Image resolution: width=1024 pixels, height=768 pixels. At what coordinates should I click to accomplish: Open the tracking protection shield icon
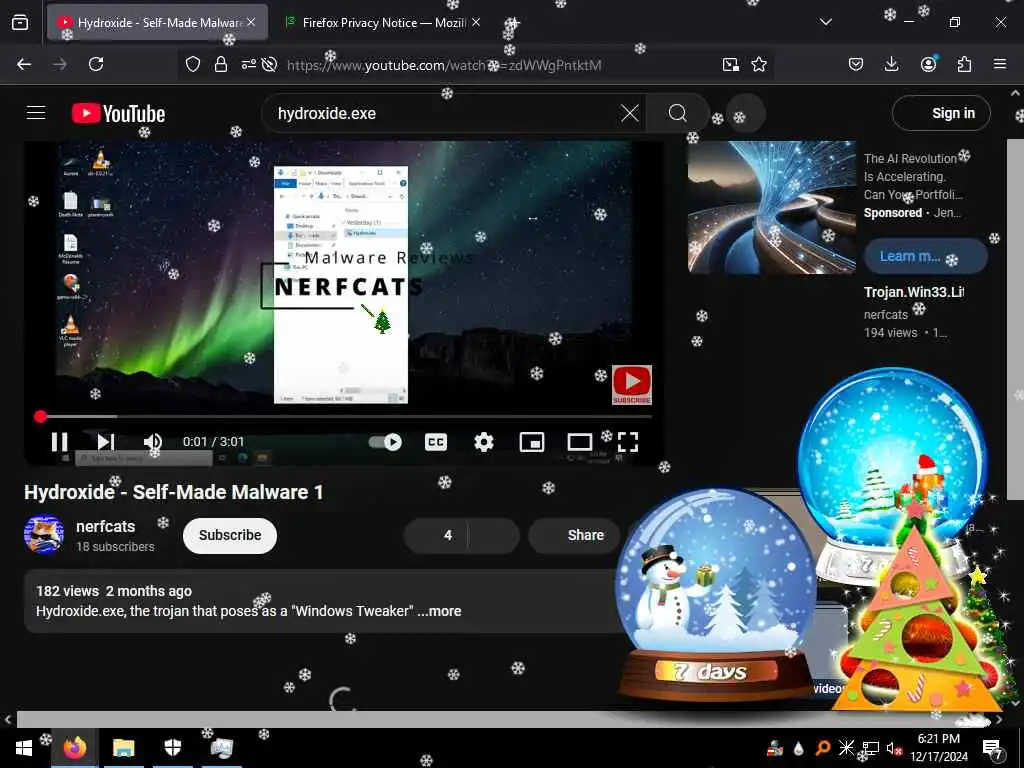pyautogui.click(x=193, y=64)
